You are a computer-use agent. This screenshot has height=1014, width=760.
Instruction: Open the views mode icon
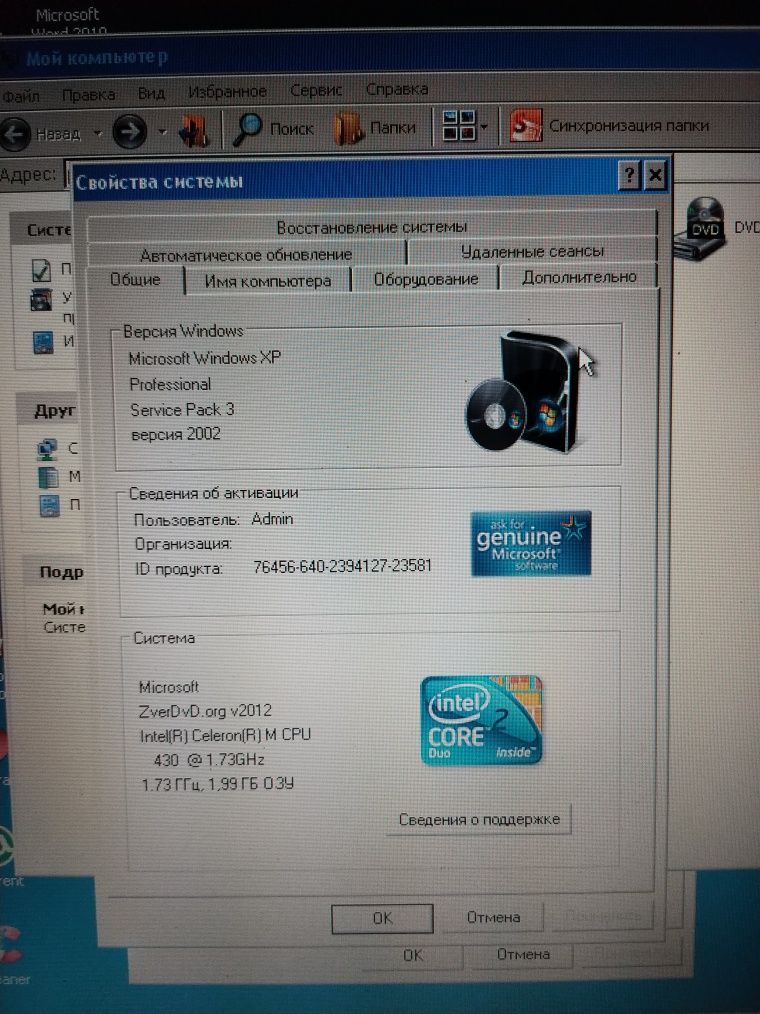tap(458, 125)
